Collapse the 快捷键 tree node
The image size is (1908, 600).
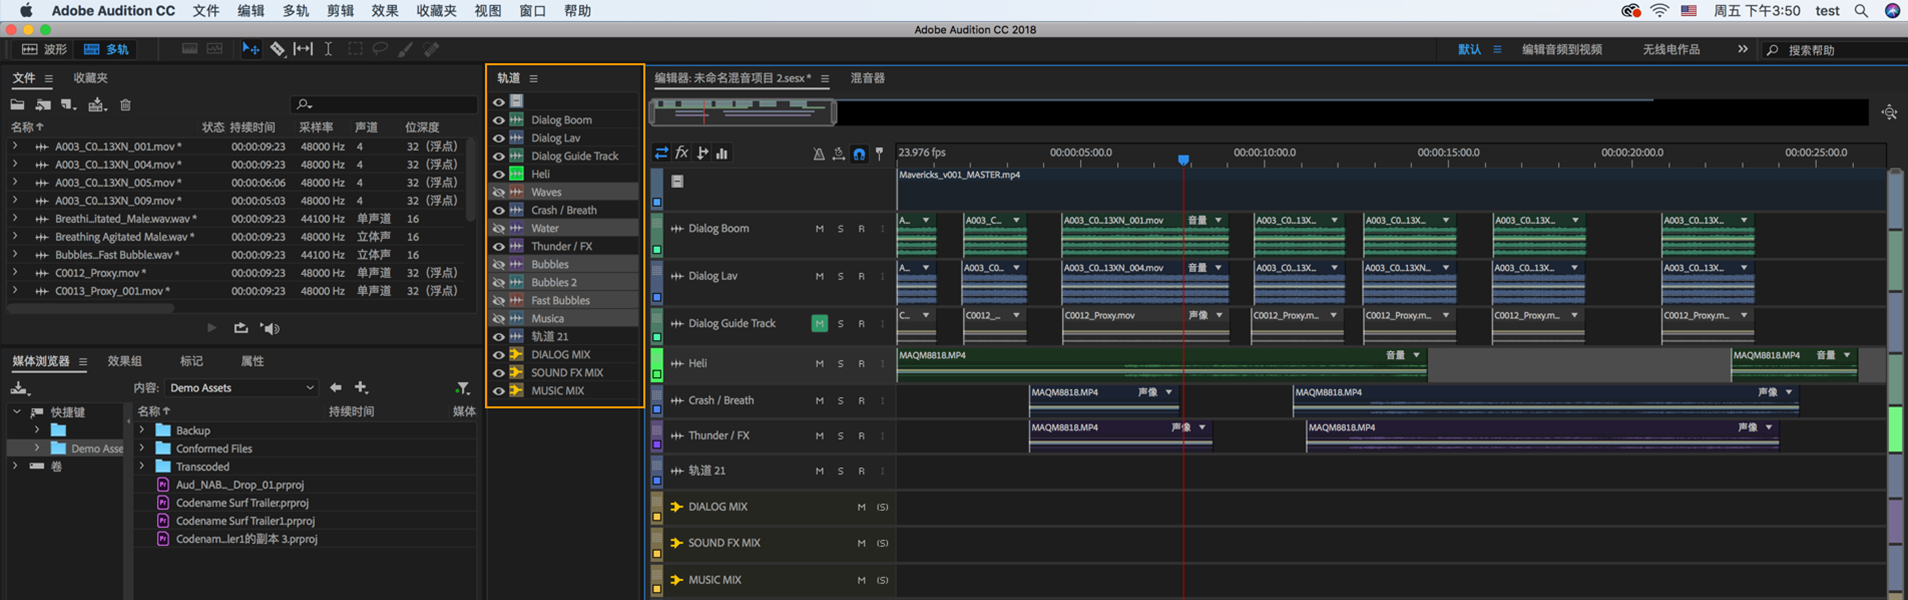point(16,412)
